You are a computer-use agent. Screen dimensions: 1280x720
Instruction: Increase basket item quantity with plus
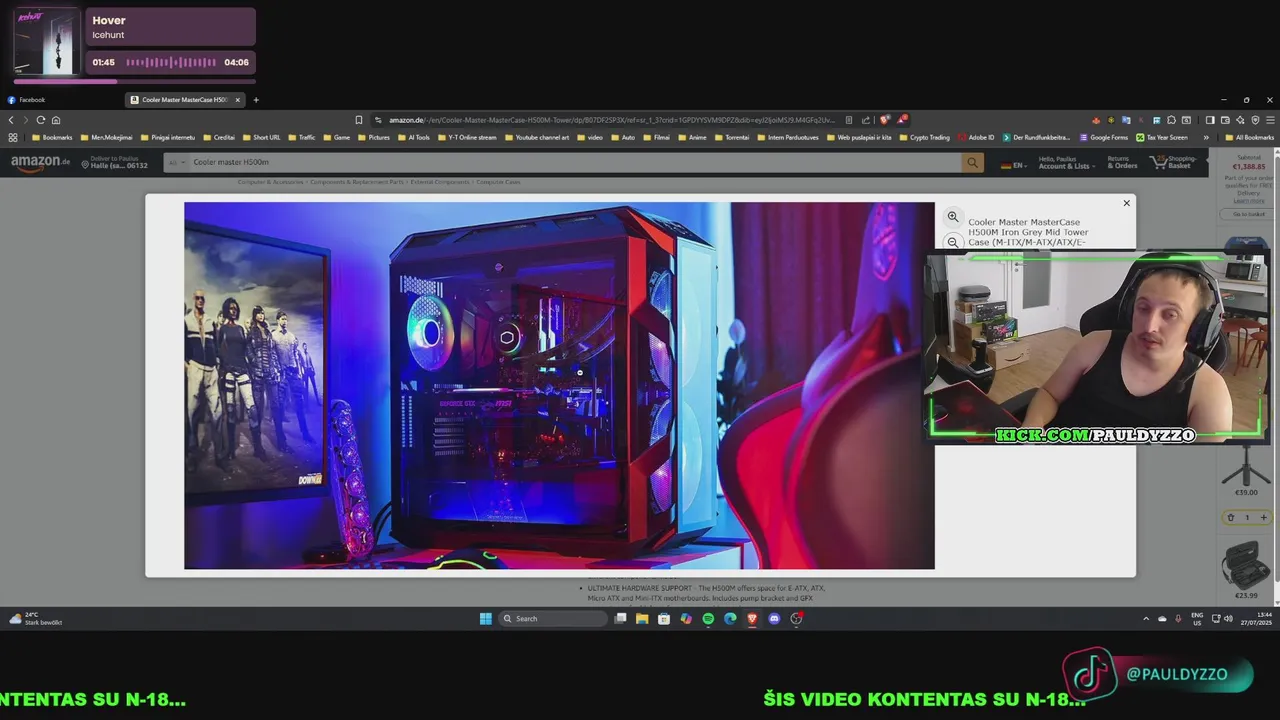click(x=1263, y=517)
